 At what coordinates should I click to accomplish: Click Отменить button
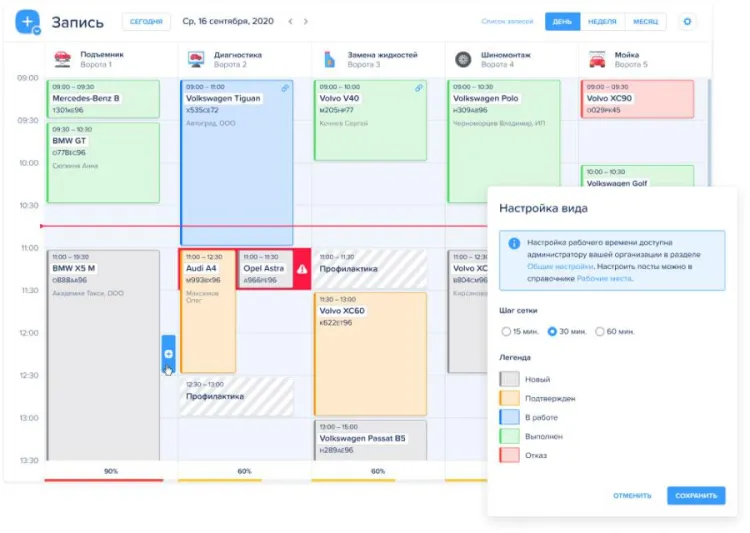coord(632,496)
